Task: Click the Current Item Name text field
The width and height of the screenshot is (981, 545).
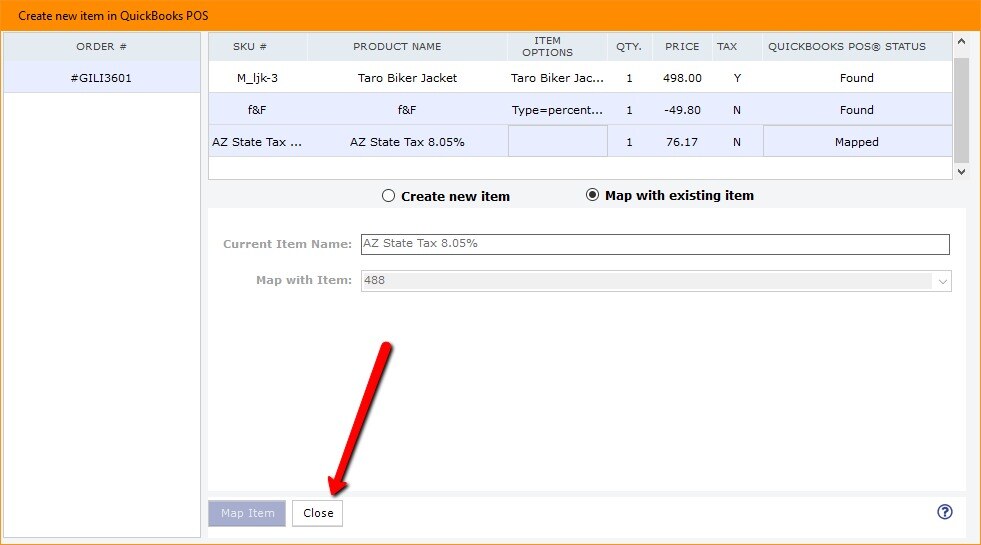Action: point(655,244)
